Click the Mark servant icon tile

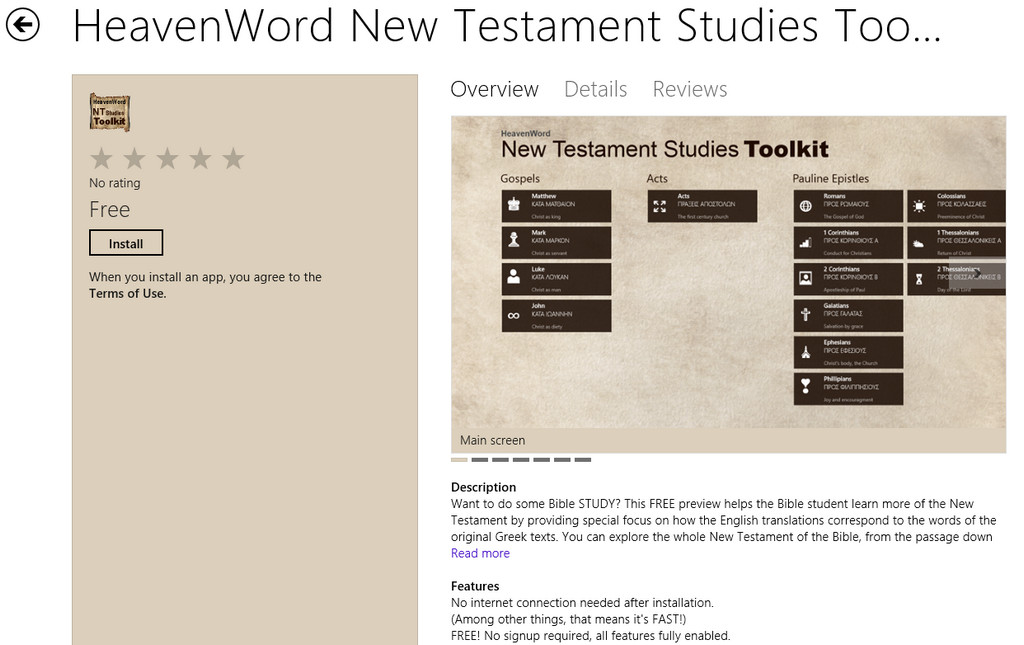(x=512, y=241)
